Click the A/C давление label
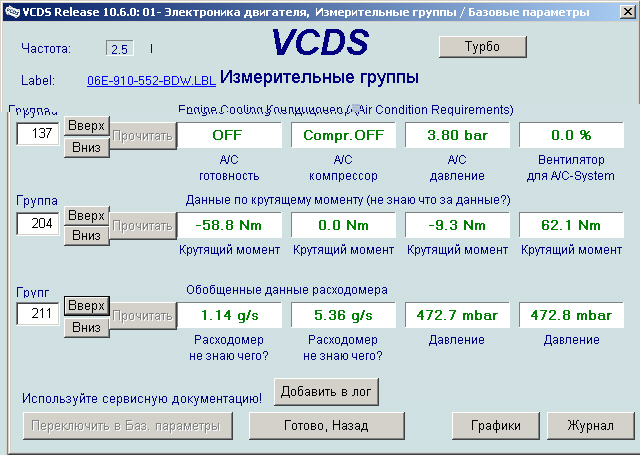This screenshot has height=455, width=640. (457, 168)
